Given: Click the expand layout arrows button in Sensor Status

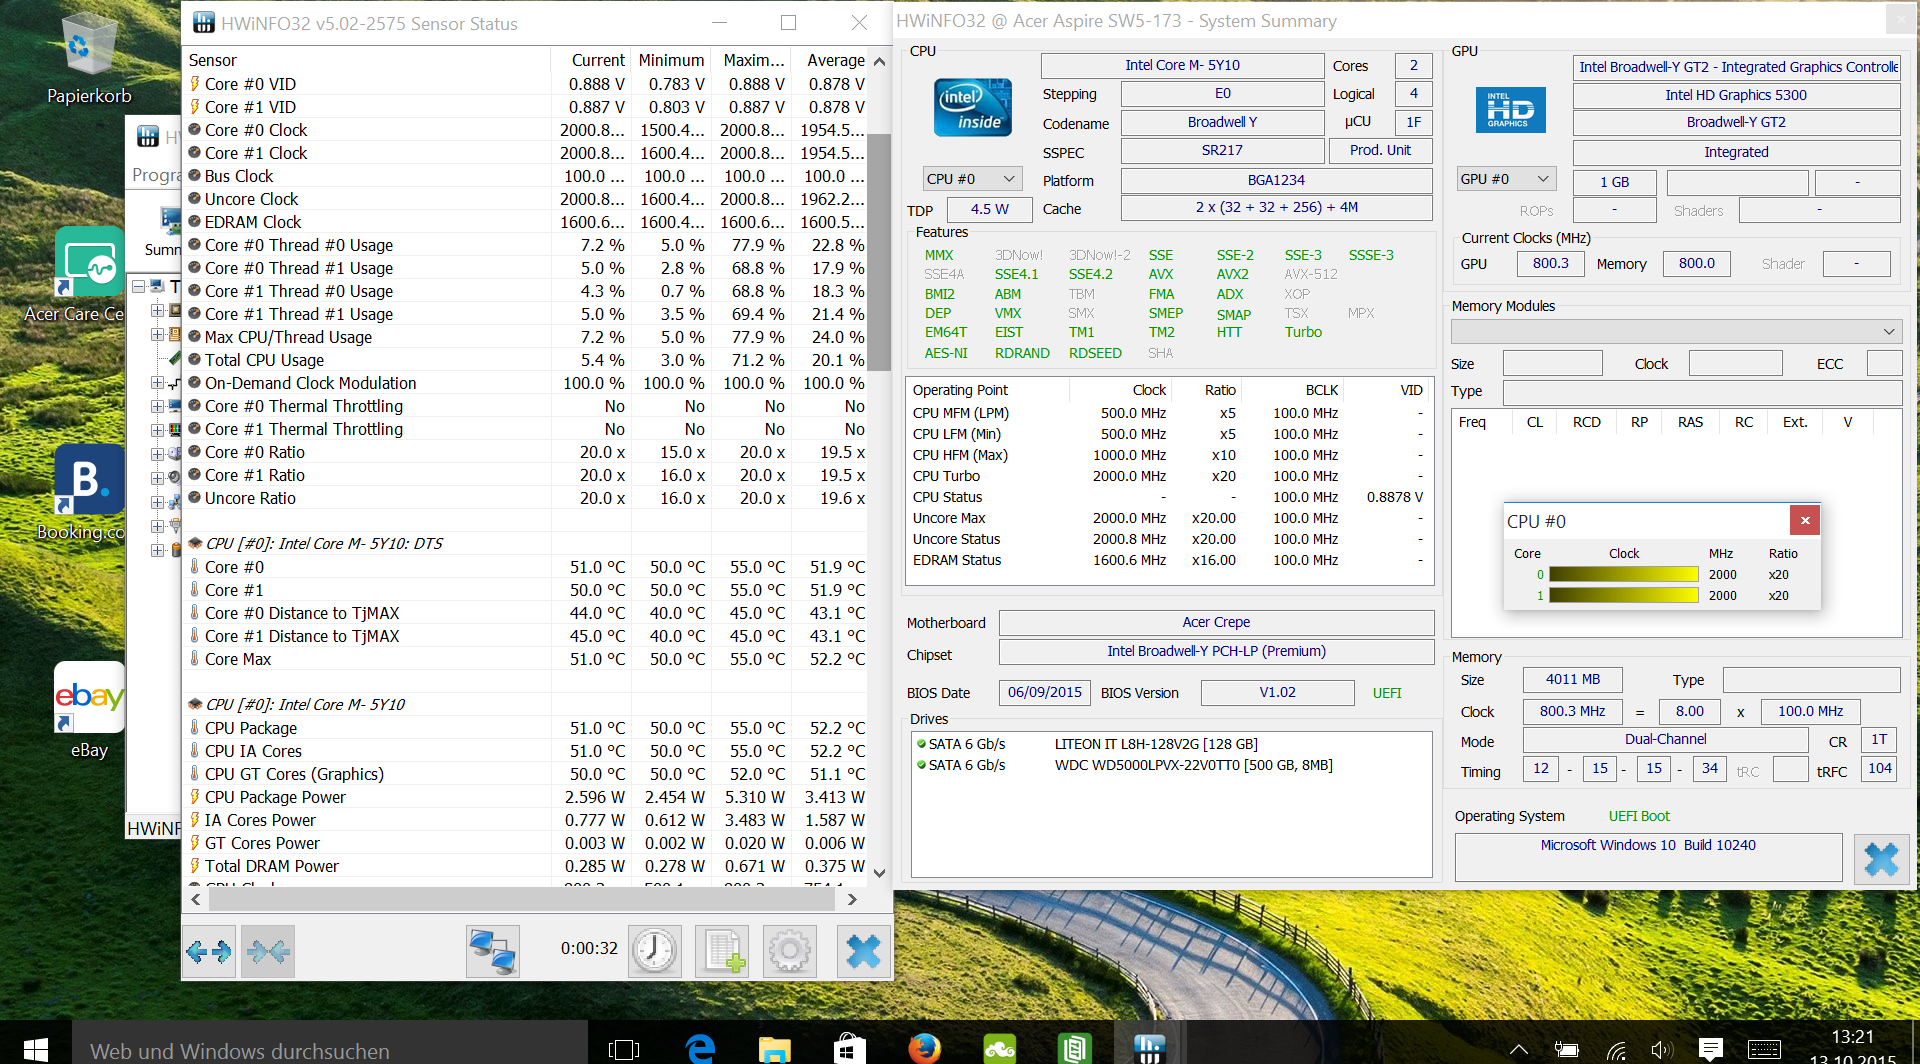Looking at the screenshot, I should (x=208, y=951).
